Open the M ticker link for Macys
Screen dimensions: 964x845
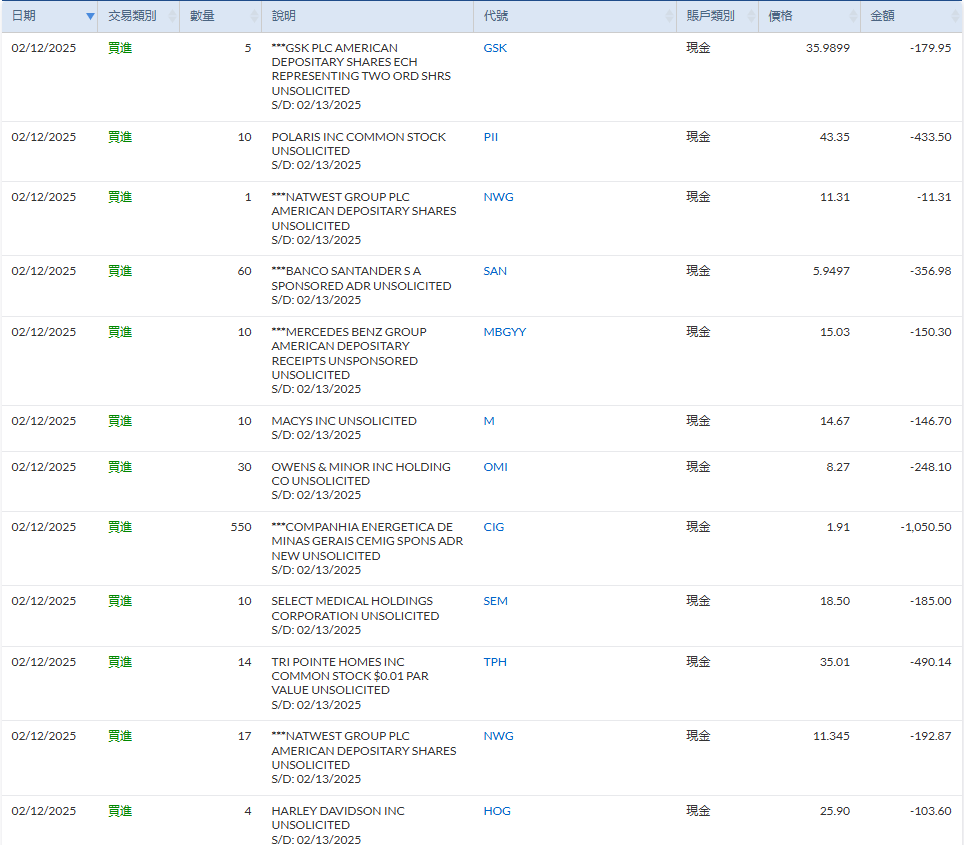coord(489,421)
